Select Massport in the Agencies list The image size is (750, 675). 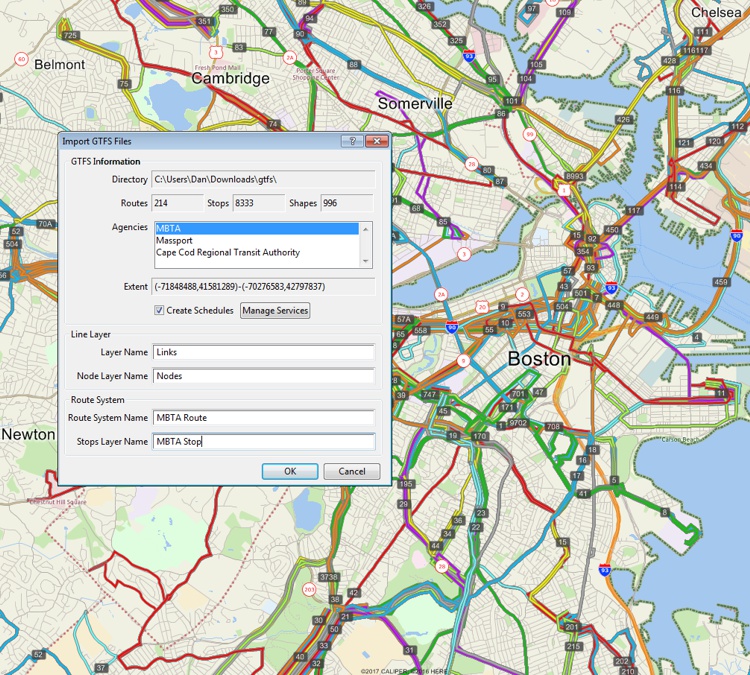pos(256,241)
